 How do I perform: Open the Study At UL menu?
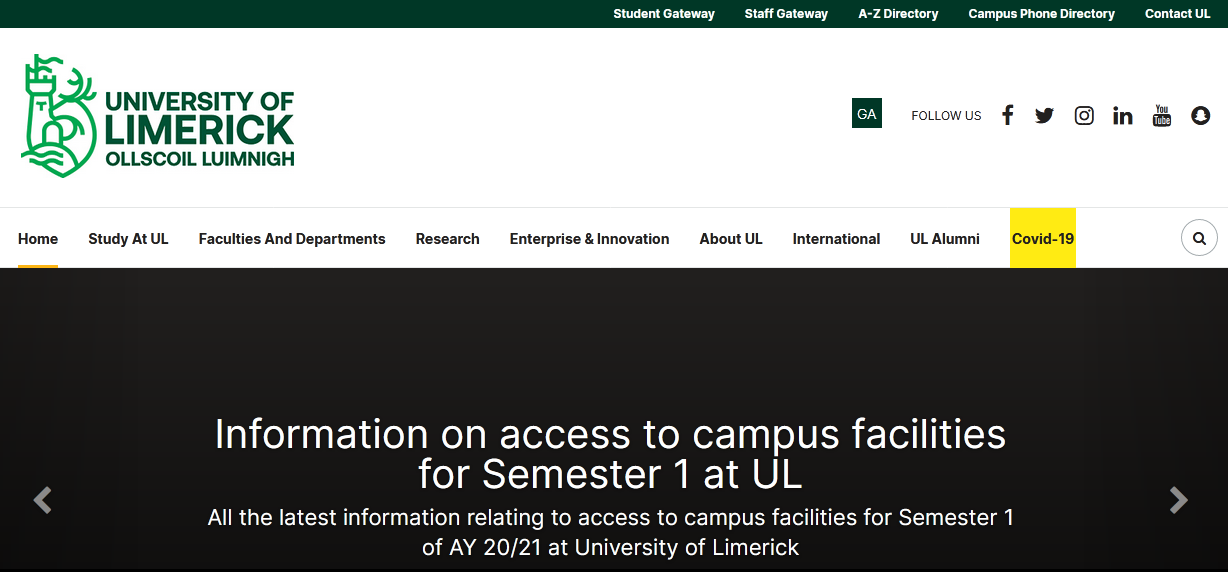pos(128,239)
